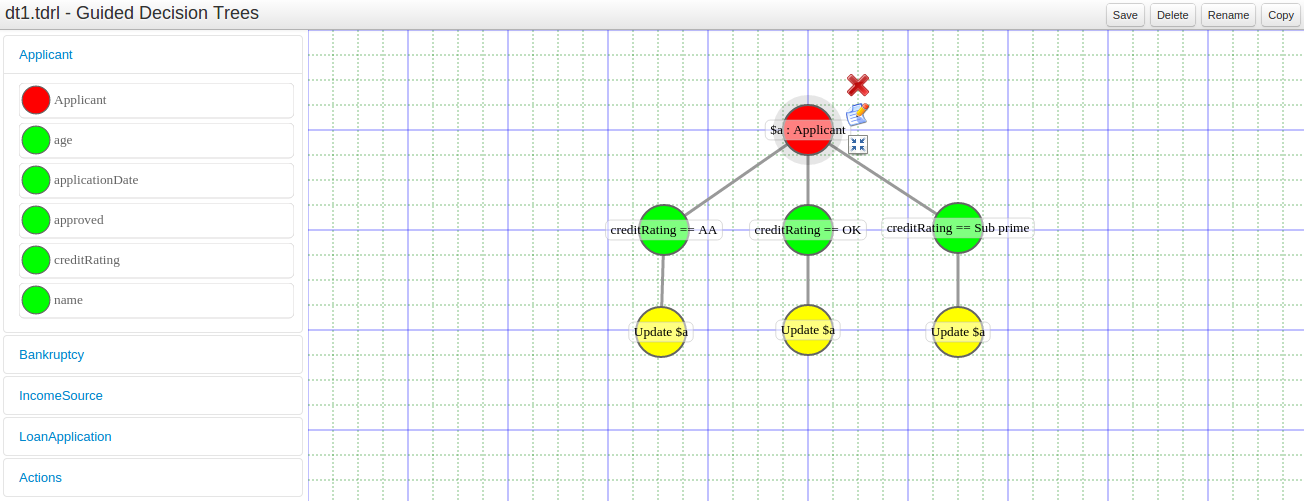Image resolution: width=1304 pixels, height=501 pixels.
Task: Click the Update $a node under Sub prime
Action: [958, 332]
